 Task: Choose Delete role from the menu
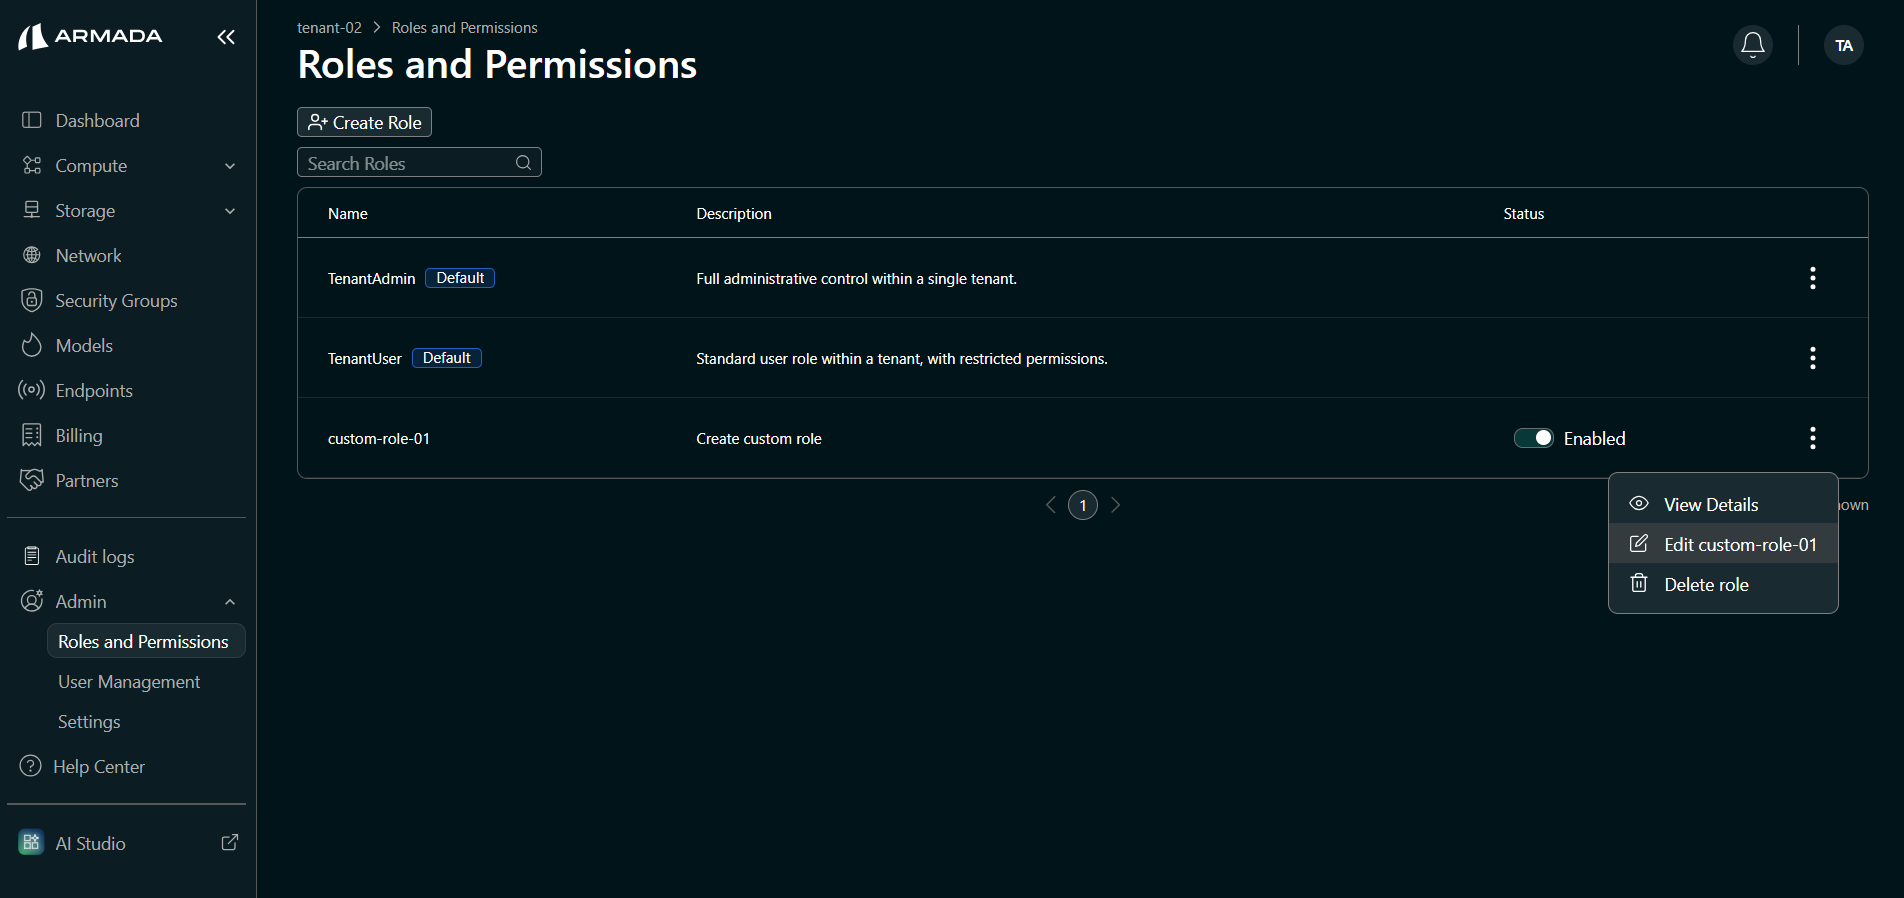(1723, 584)
